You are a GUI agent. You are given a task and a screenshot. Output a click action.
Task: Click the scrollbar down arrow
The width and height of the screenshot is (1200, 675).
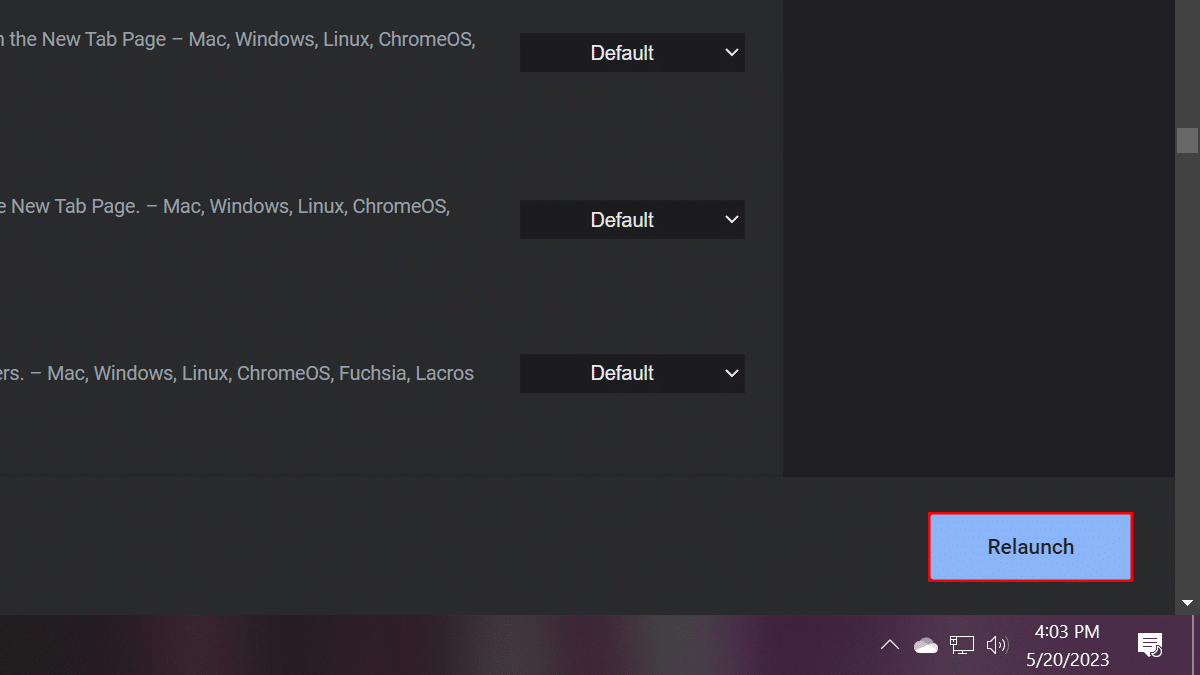[1187, 603]
